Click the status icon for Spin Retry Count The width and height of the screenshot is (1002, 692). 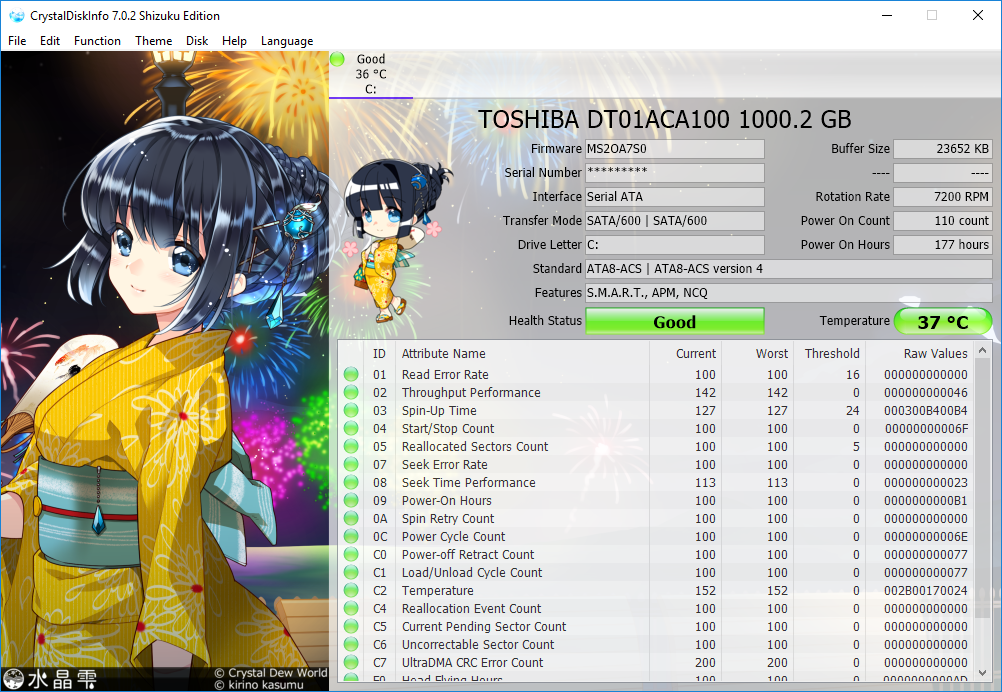pos(351,518)
